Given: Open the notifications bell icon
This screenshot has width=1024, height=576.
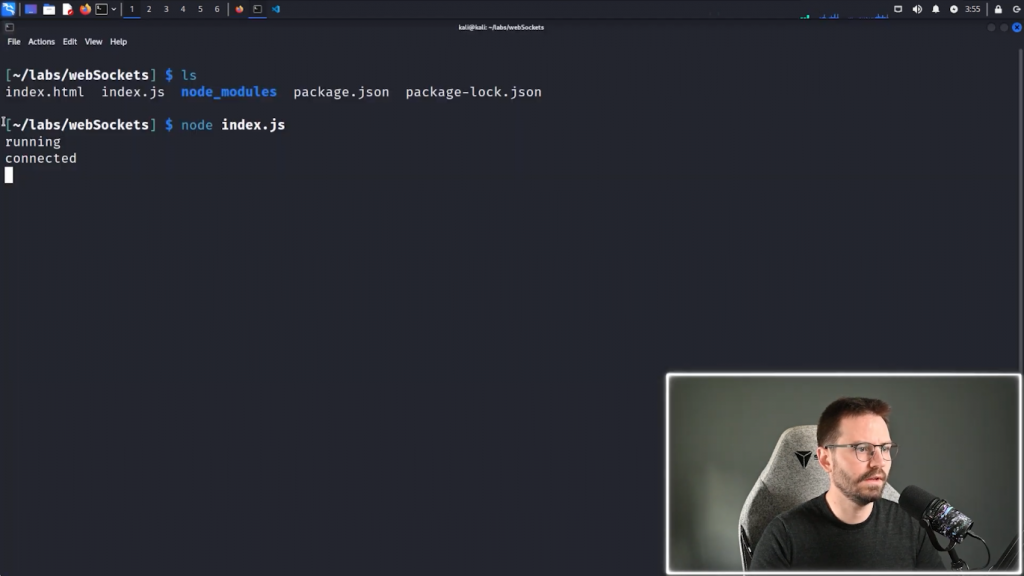Looking at the screenshot, I should pos(935,9).
